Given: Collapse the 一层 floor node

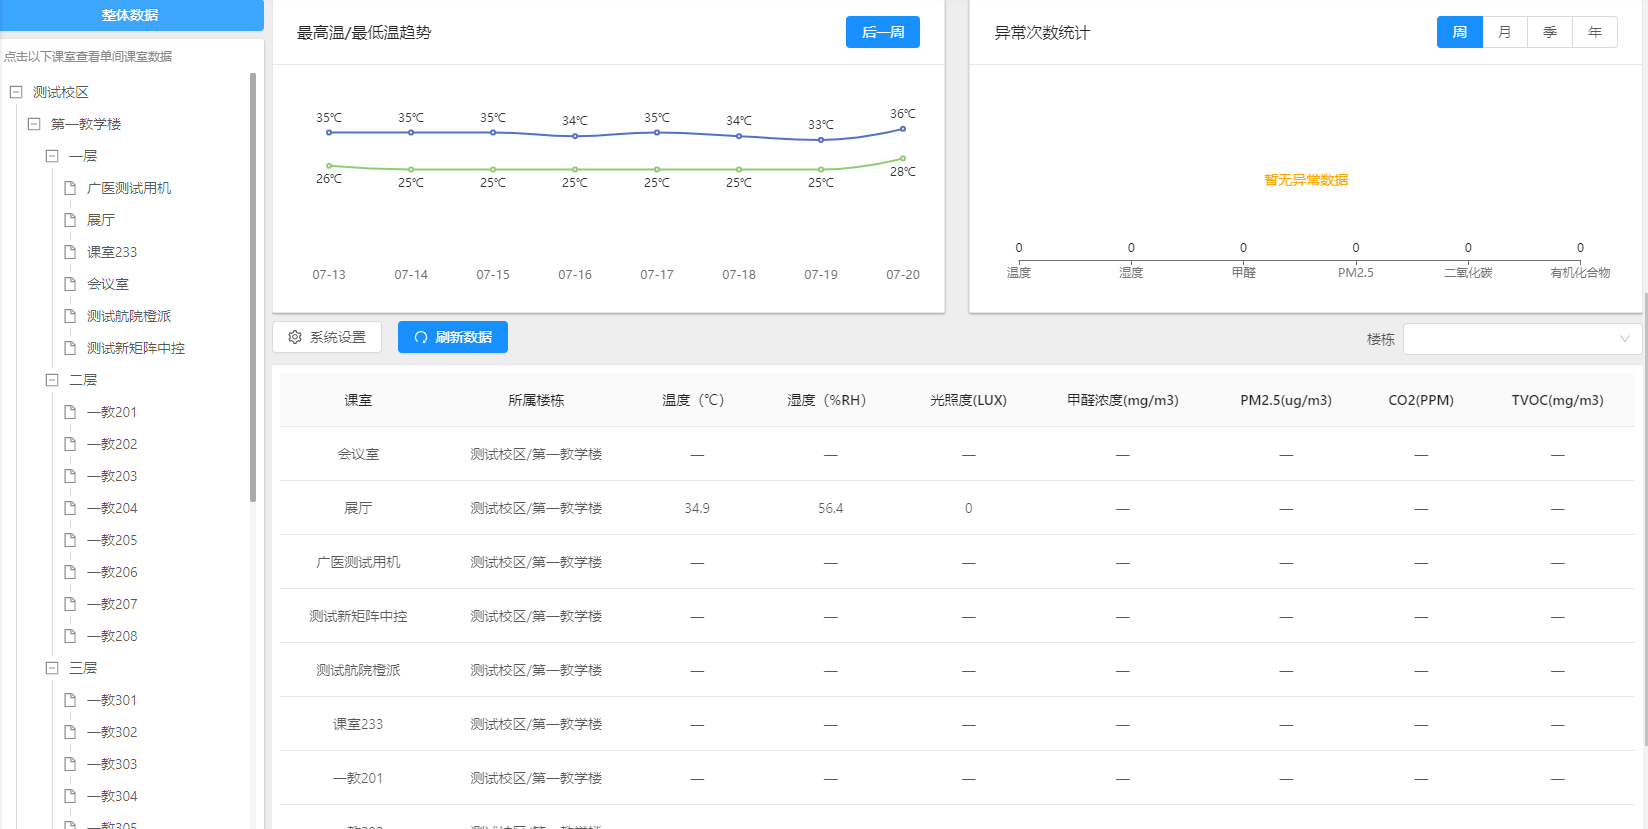Looking at the screenshot, I should point(52,156).
